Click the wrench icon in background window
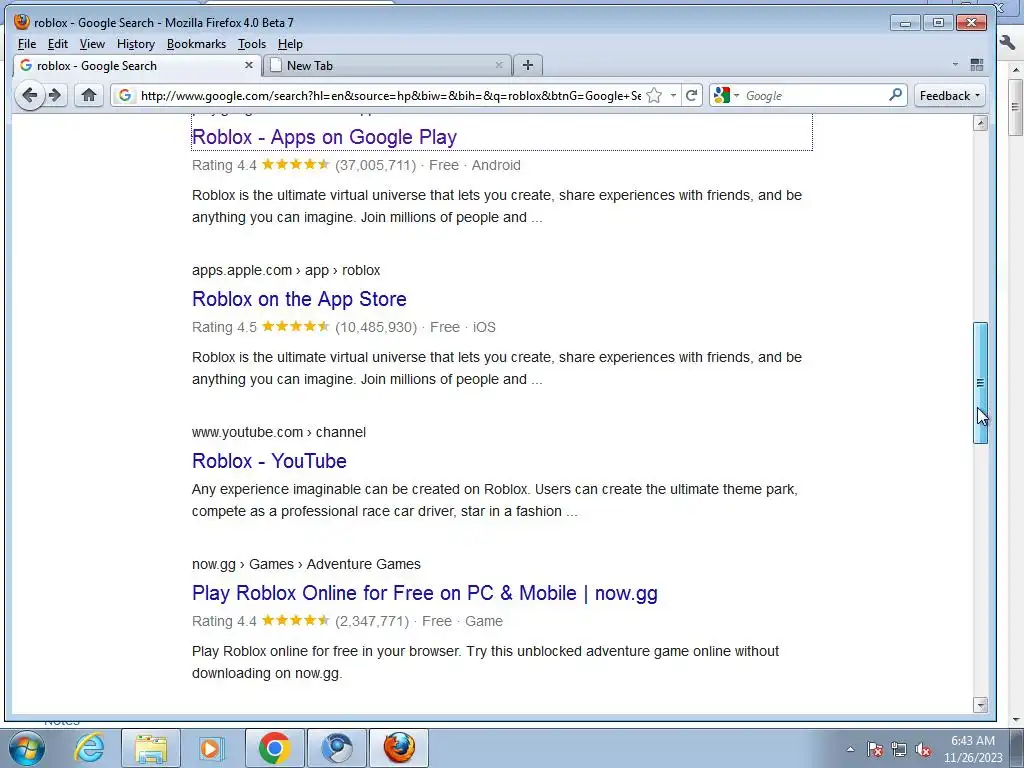 (1007, 43)
